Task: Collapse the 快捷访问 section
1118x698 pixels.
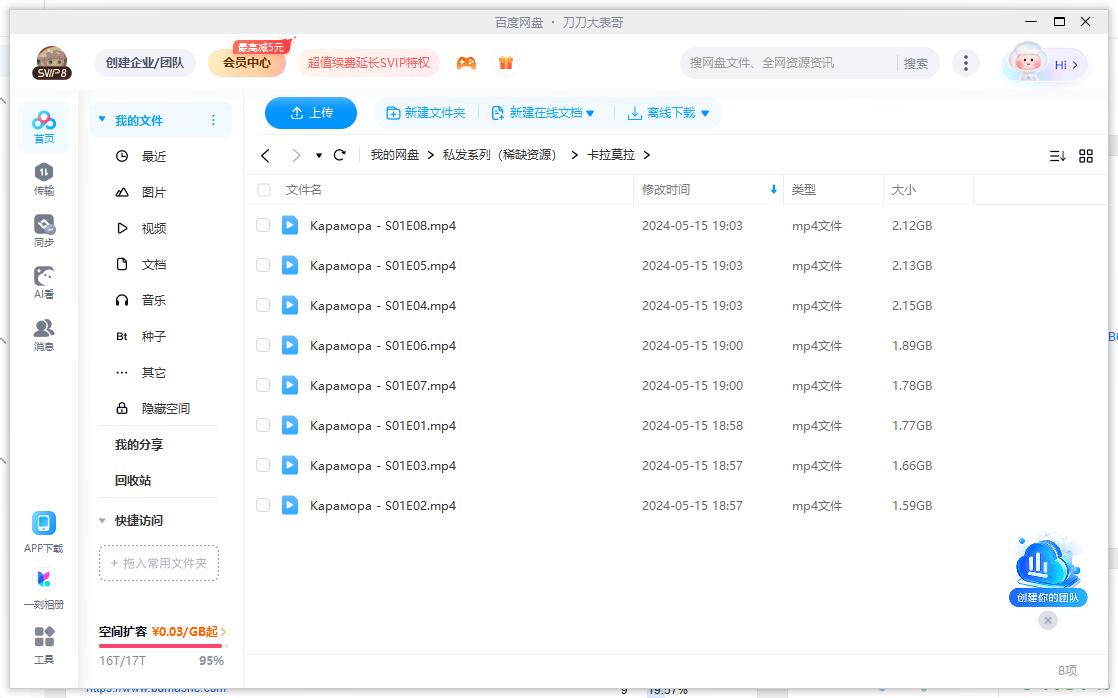Action: 102,520
